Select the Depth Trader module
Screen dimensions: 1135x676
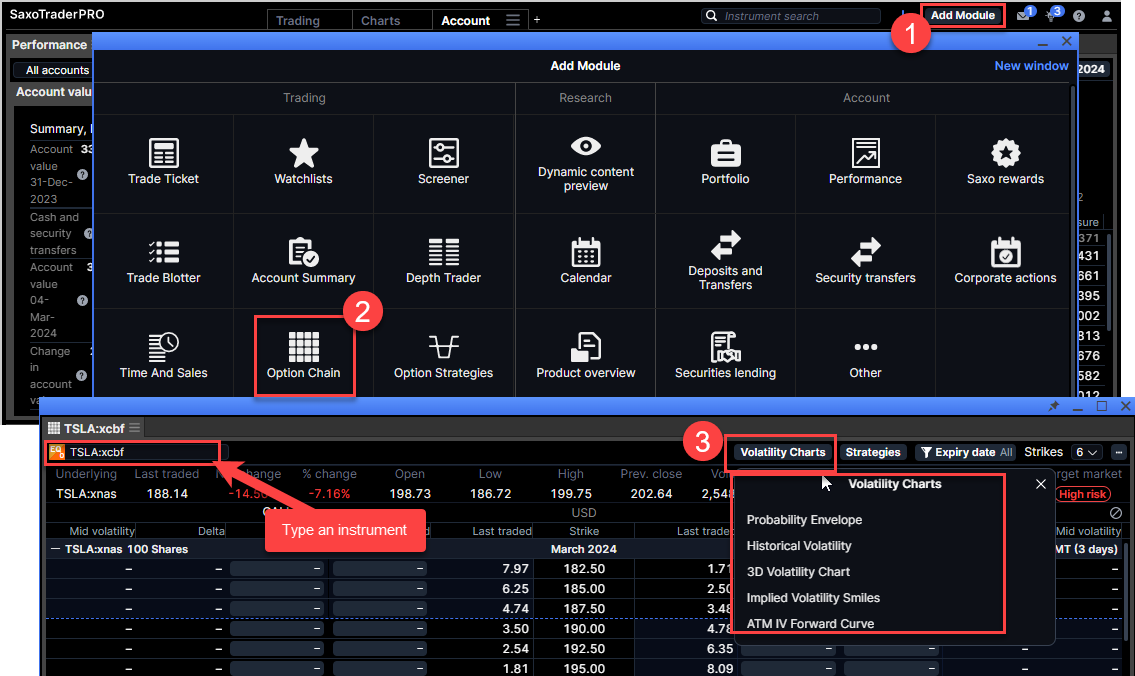click(x=444, y=258)
